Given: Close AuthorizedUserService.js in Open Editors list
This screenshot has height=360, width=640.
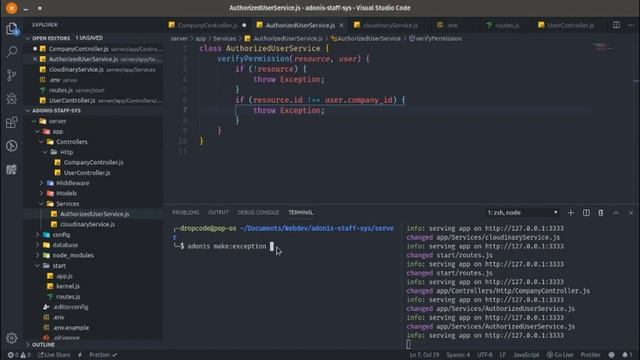Looking at the screenshot, I should click(35, 59).
